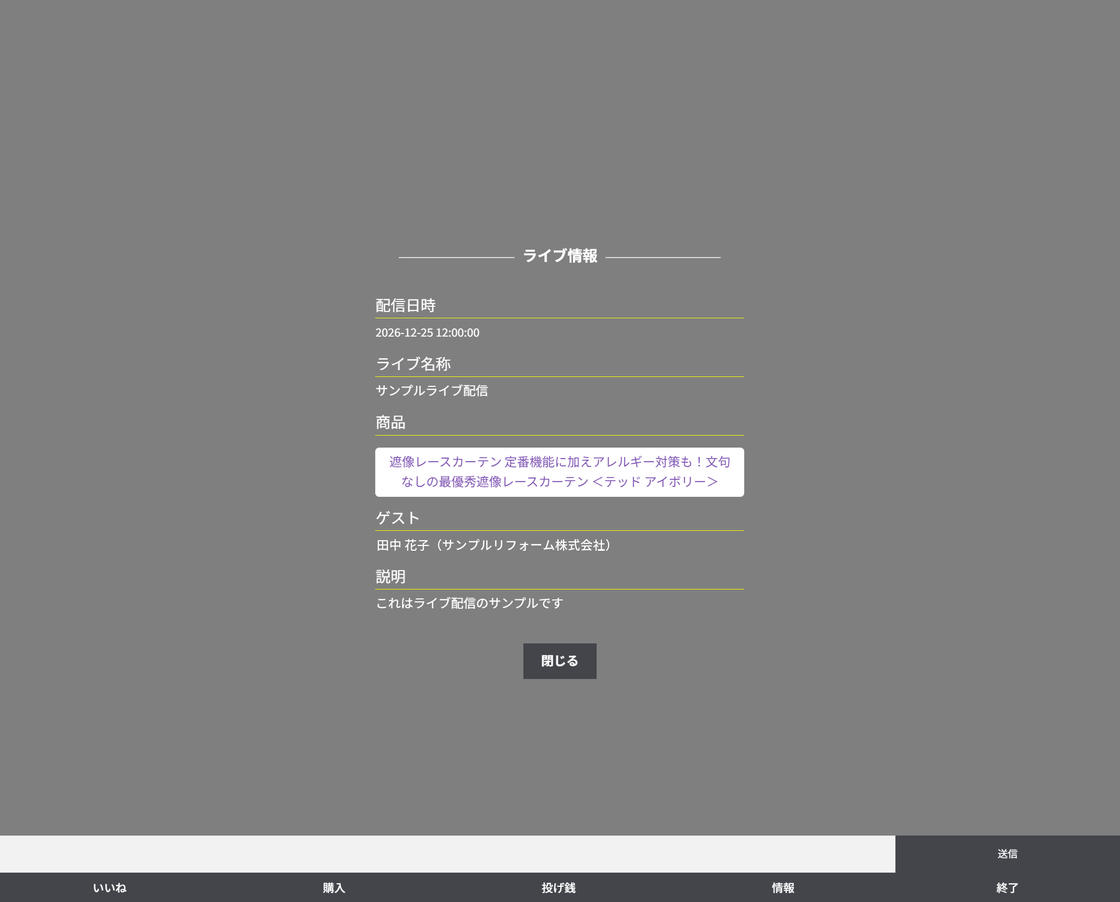Open the 購入 purchase option

[334, 888]
